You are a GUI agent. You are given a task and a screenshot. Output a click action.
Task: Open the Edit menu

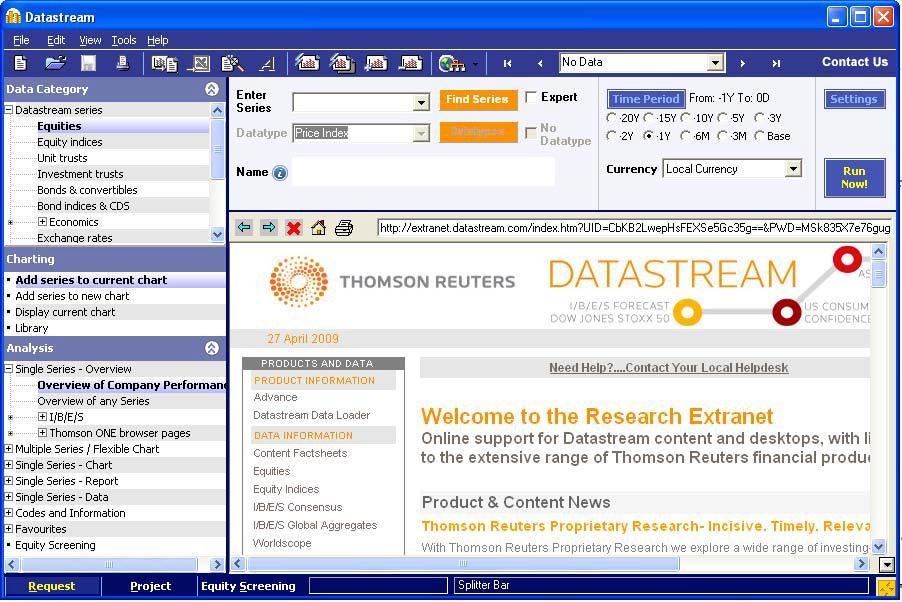pyautogui.click(x=56, y=40)
